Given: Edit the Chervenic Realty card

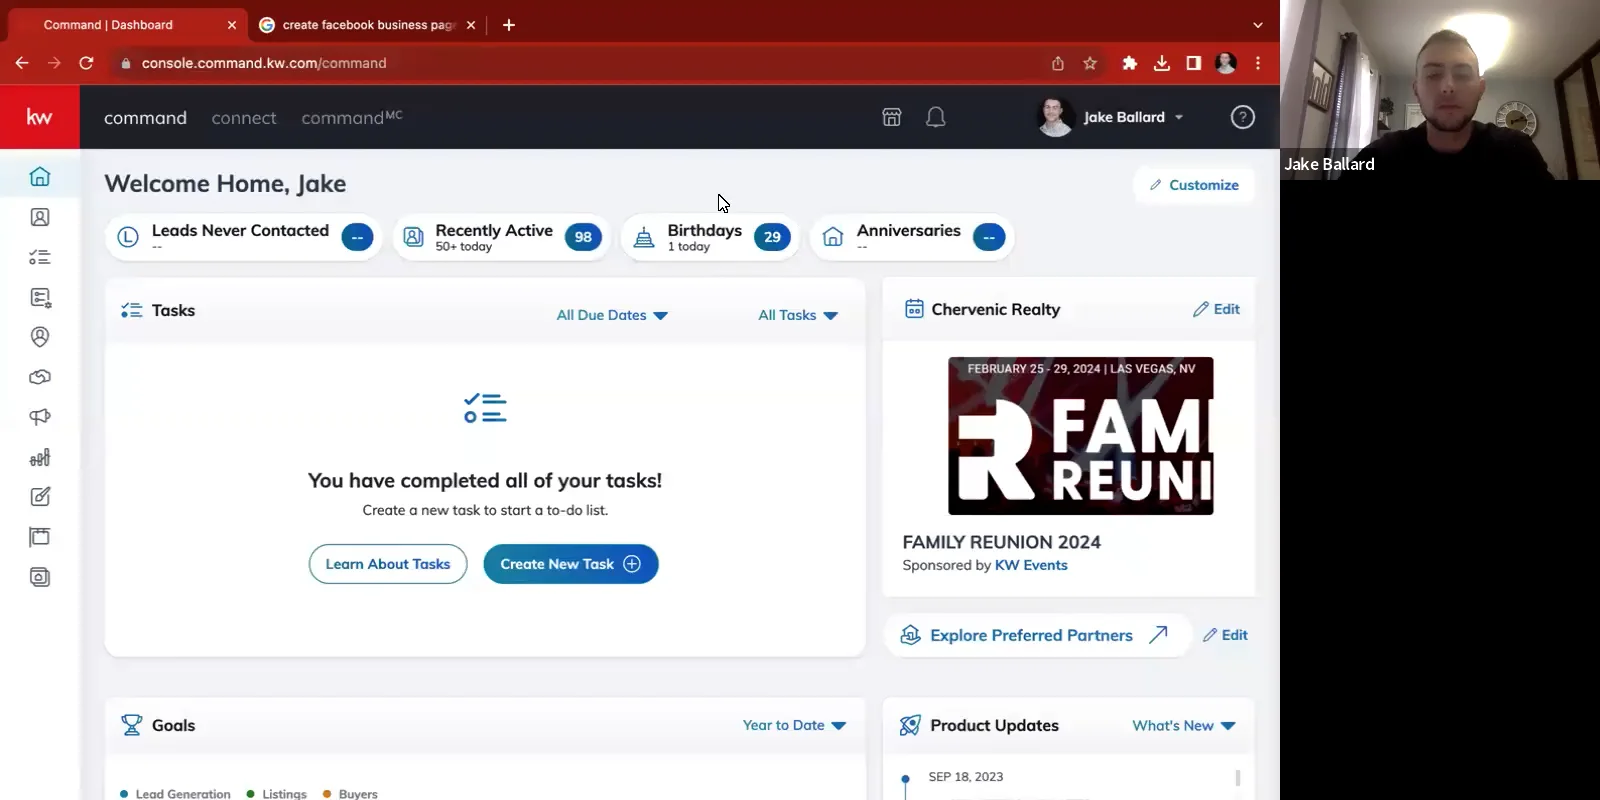Looking at the screenshot, I should (1216, 309).
